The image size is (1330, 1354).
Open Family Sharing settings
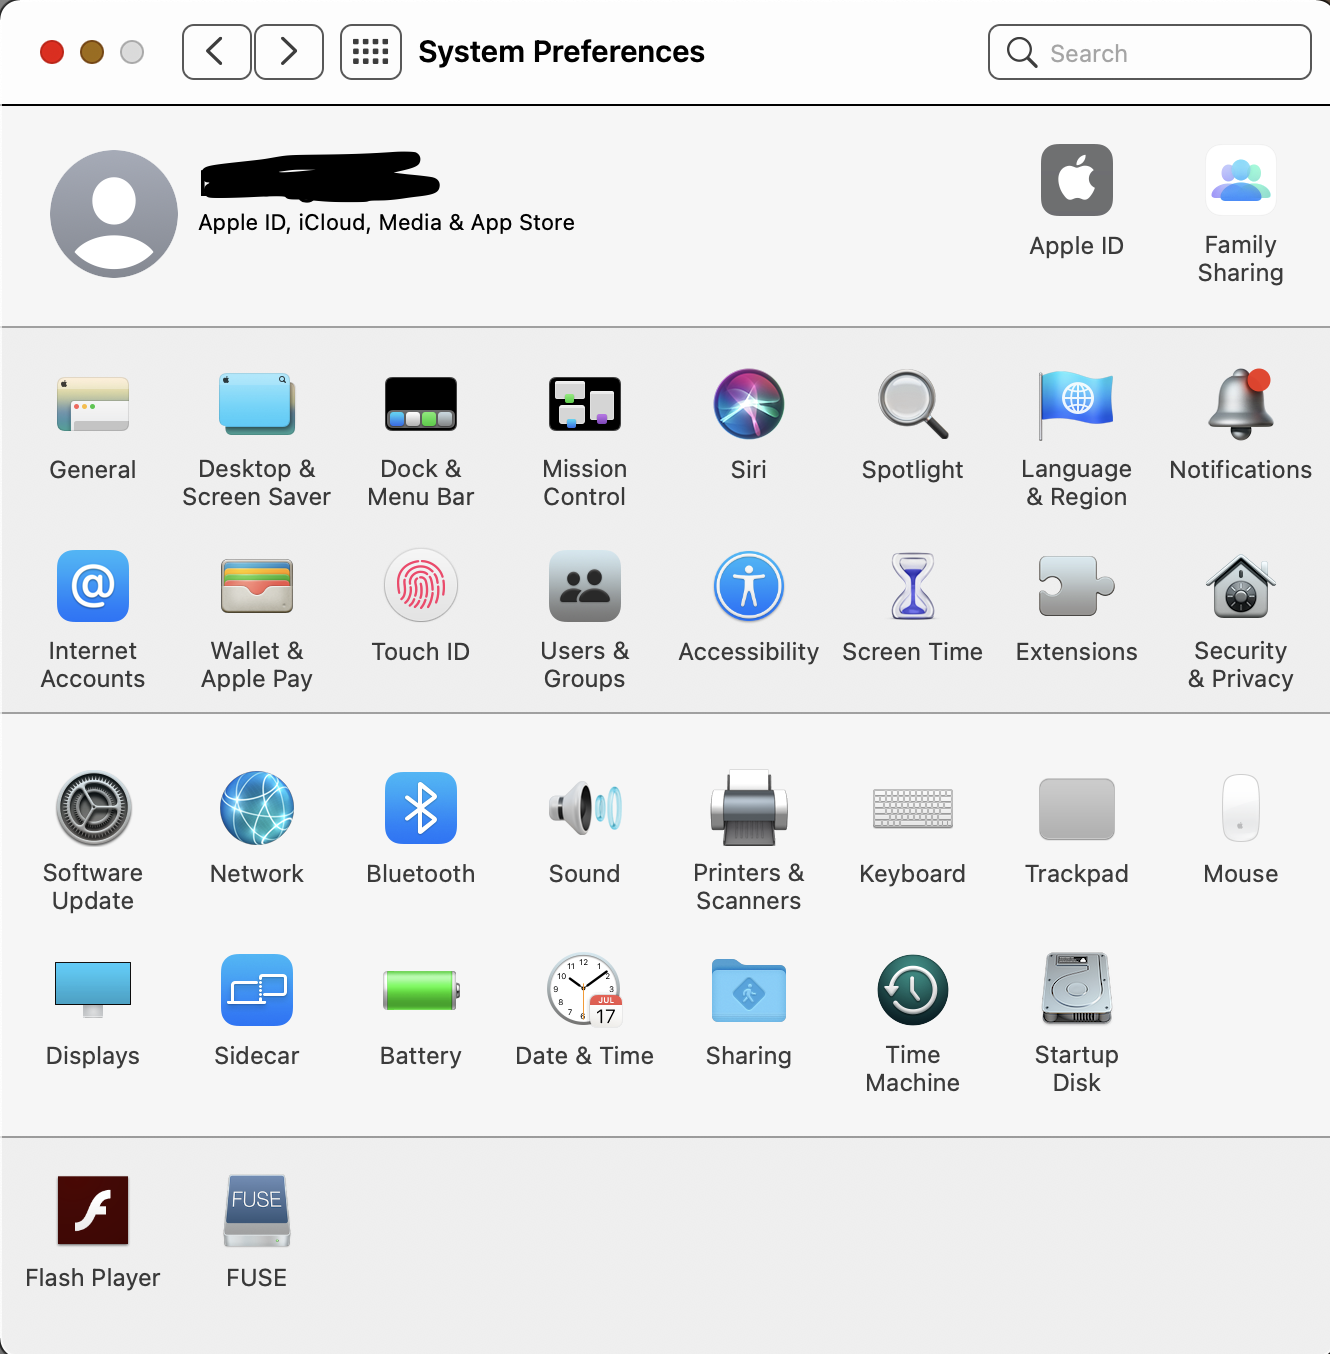pos(1240,182)
